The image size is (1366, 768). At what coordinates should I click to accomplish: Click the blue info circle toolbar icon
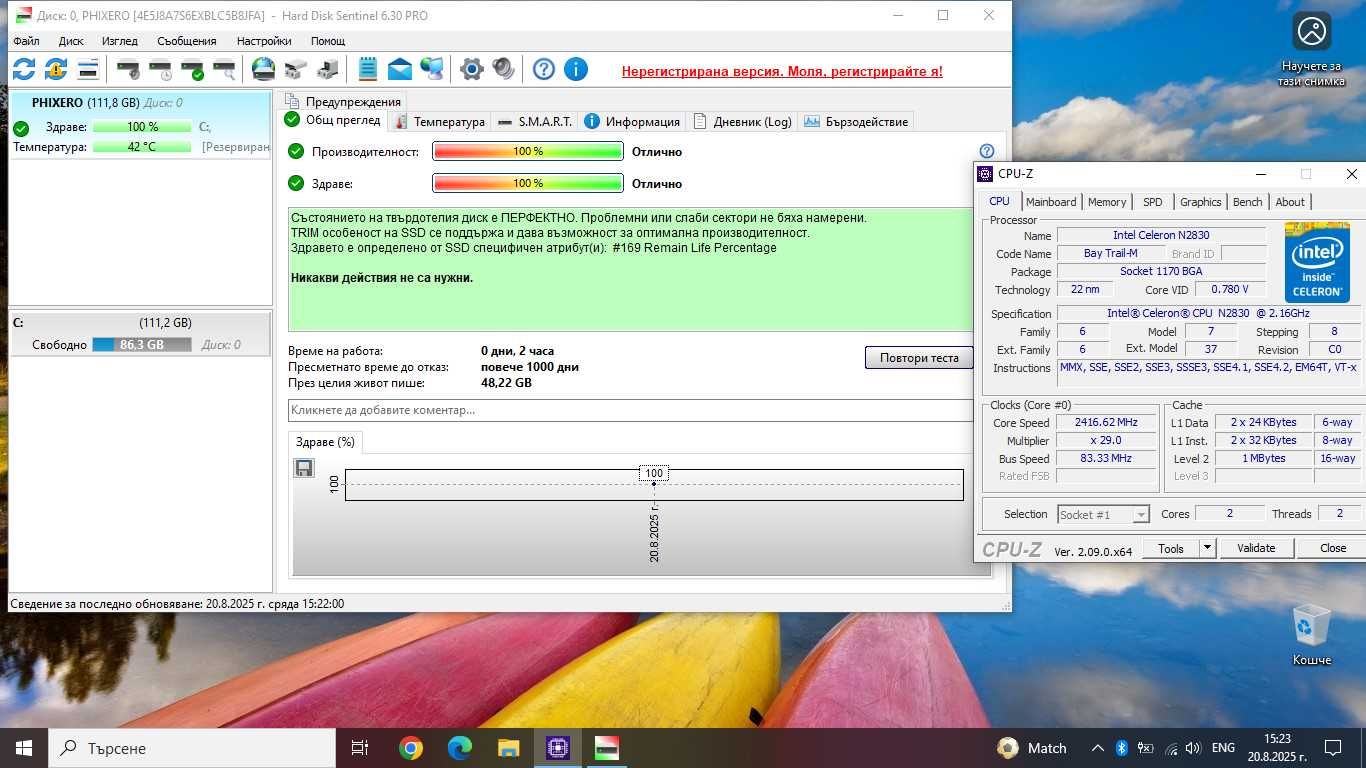(x=576, y=69)
